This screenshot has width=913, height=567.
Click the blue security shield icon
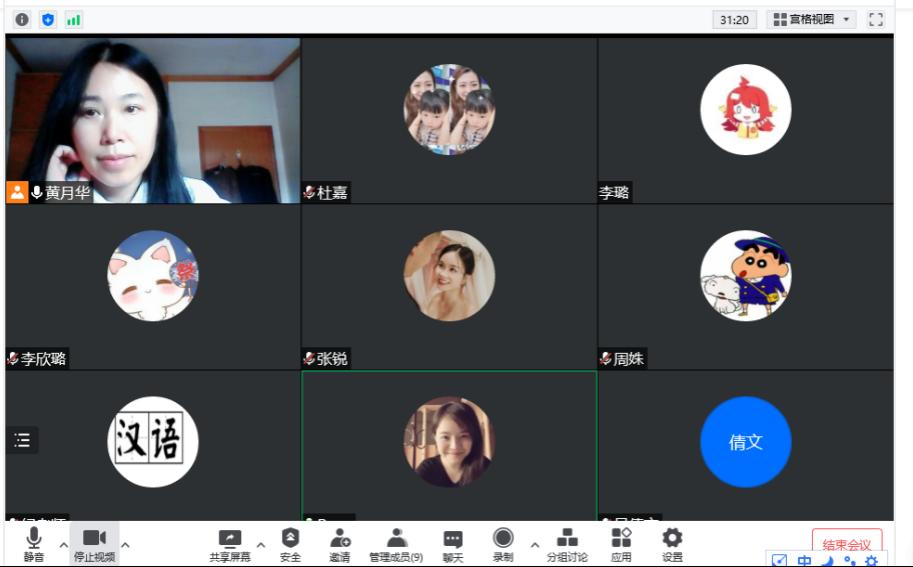click(48, 19)
